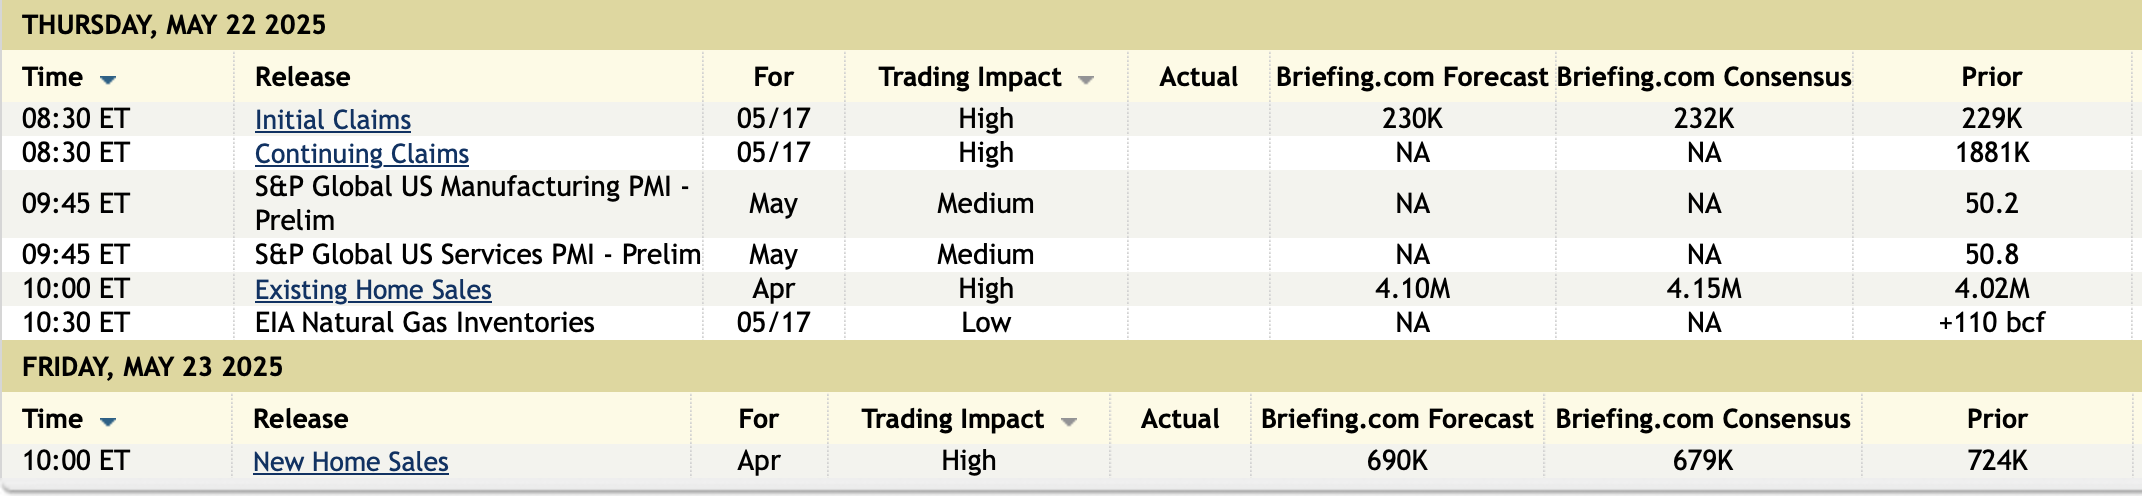Select S&P Global US Services PMI row

tap(477, 255)
